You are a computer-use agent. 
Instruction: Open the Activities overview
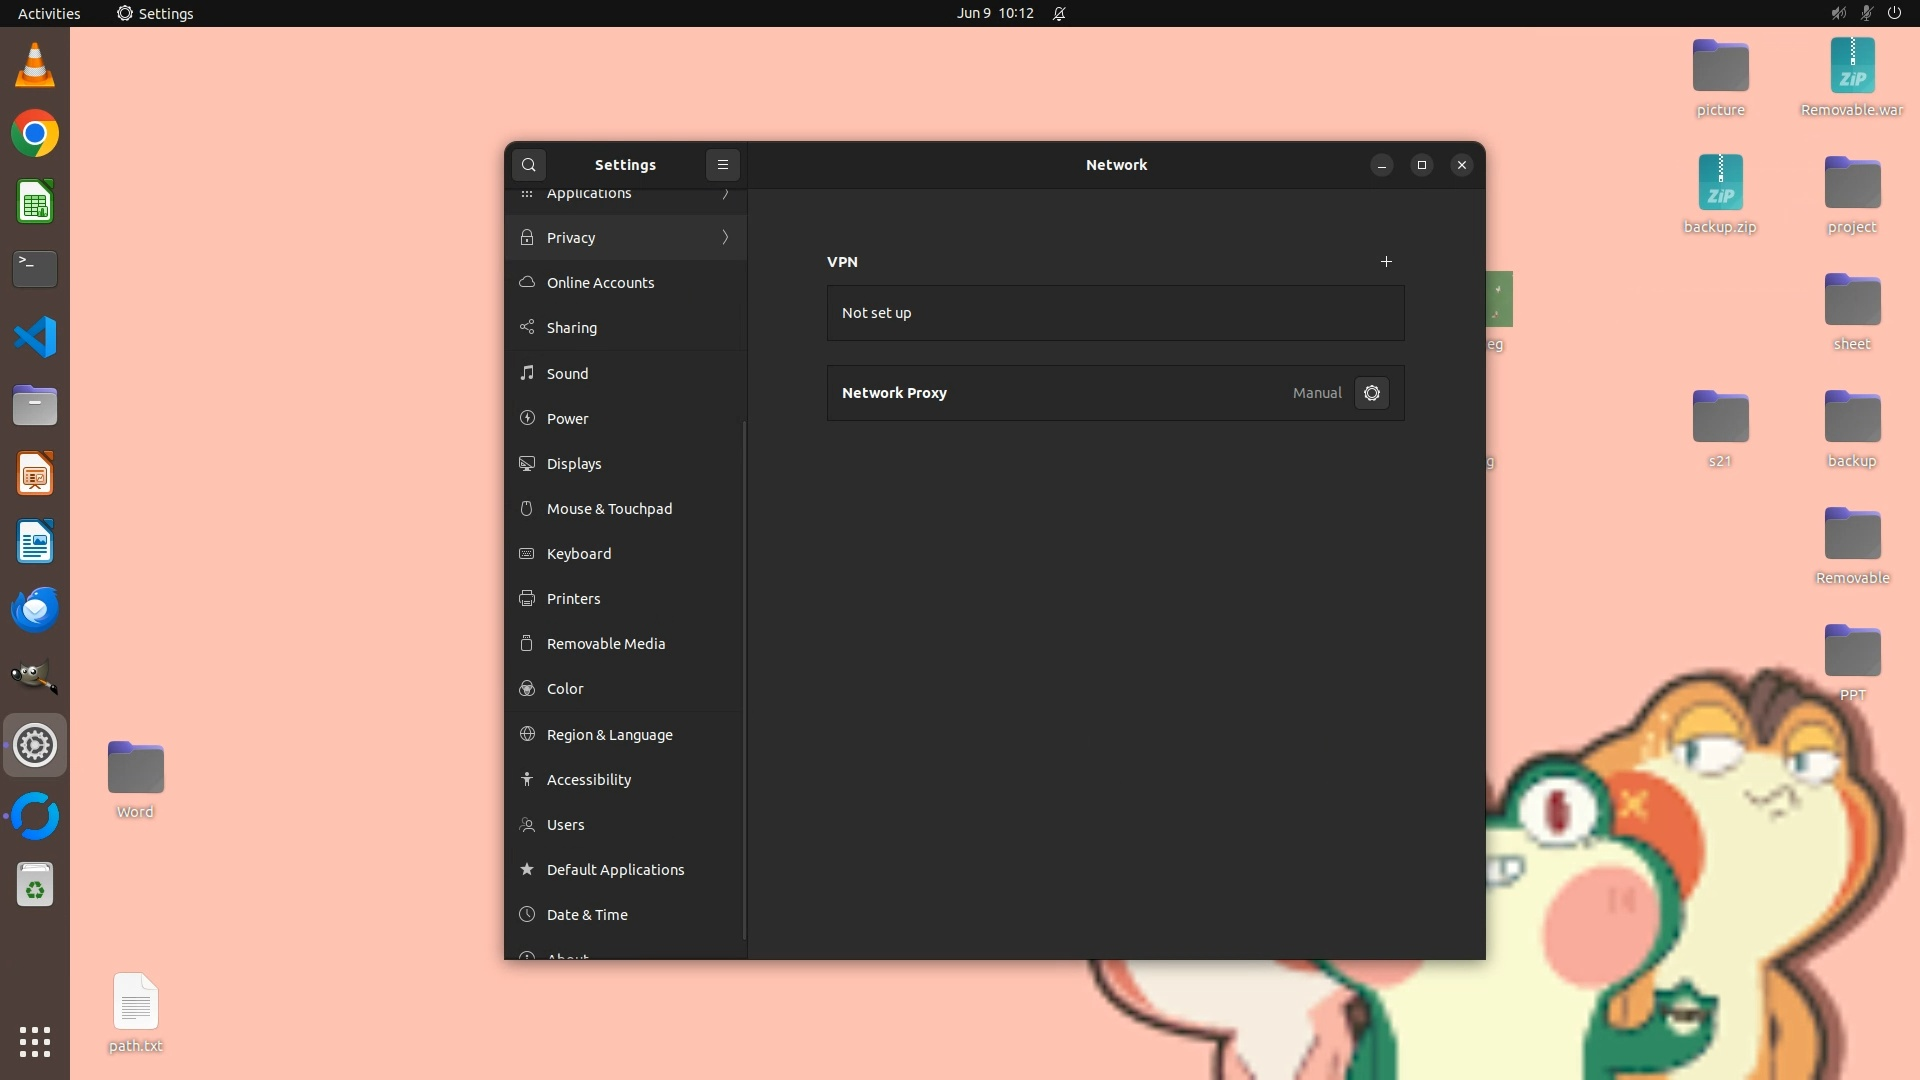pyautogui.click(x=49, y=13)
